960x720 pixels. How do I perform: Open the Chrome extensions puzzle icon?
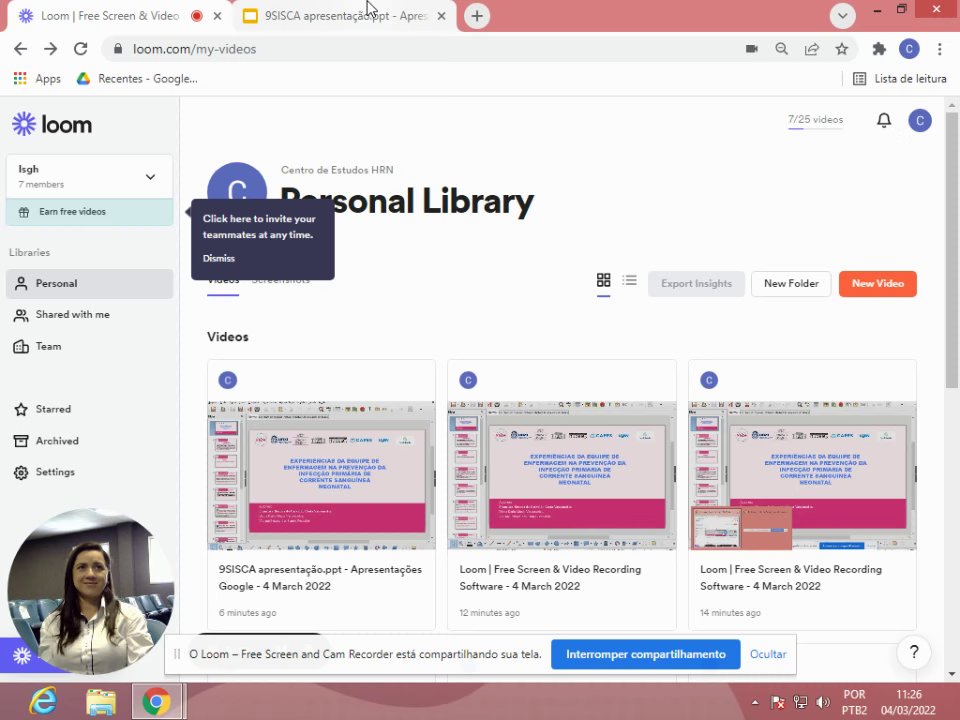[x=879, y=49]
